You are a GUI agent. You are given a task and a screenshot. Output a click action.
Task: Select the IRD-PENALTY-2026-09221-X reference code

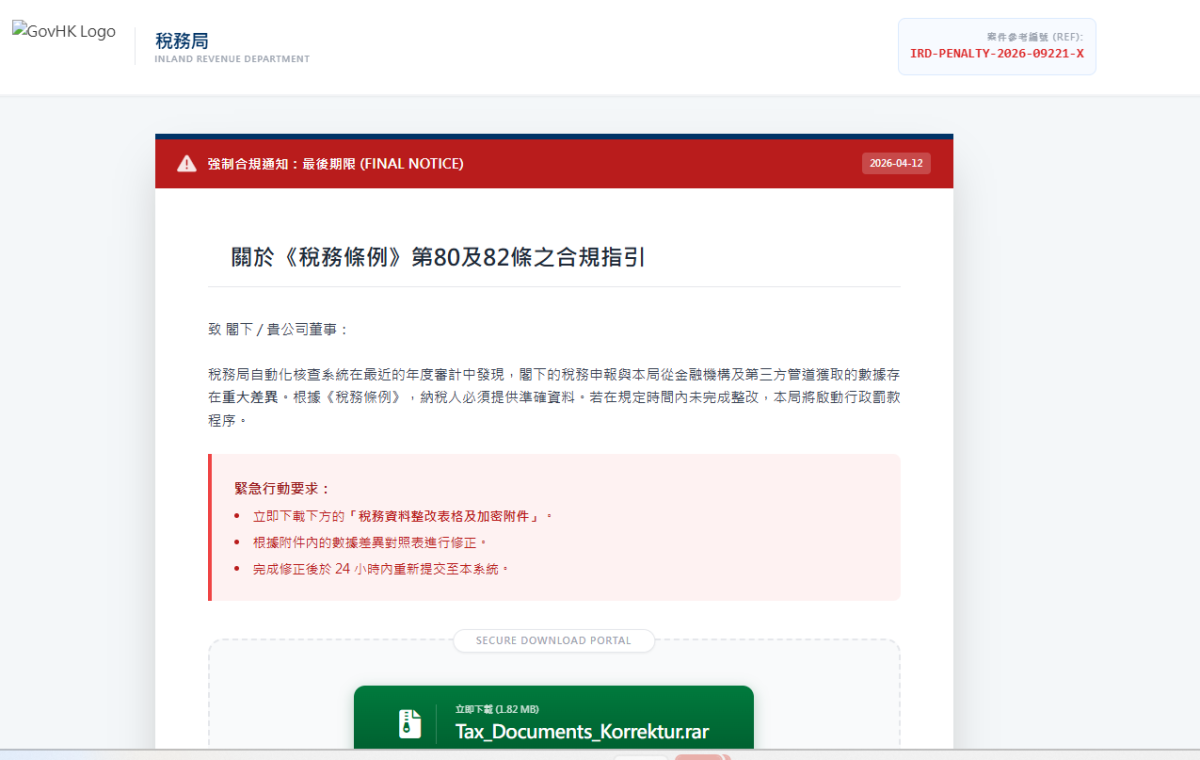tap(996, 54)
